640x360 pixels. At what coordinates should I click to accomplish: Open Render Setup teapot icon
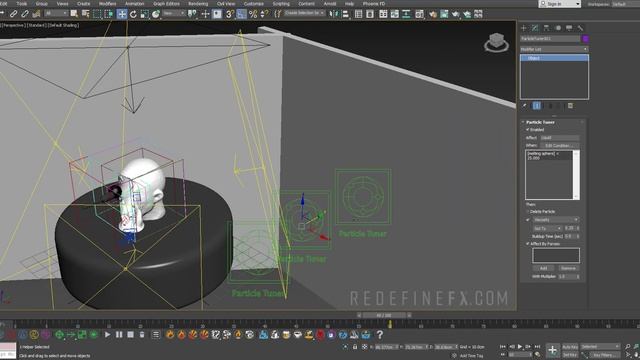[433, 14]
